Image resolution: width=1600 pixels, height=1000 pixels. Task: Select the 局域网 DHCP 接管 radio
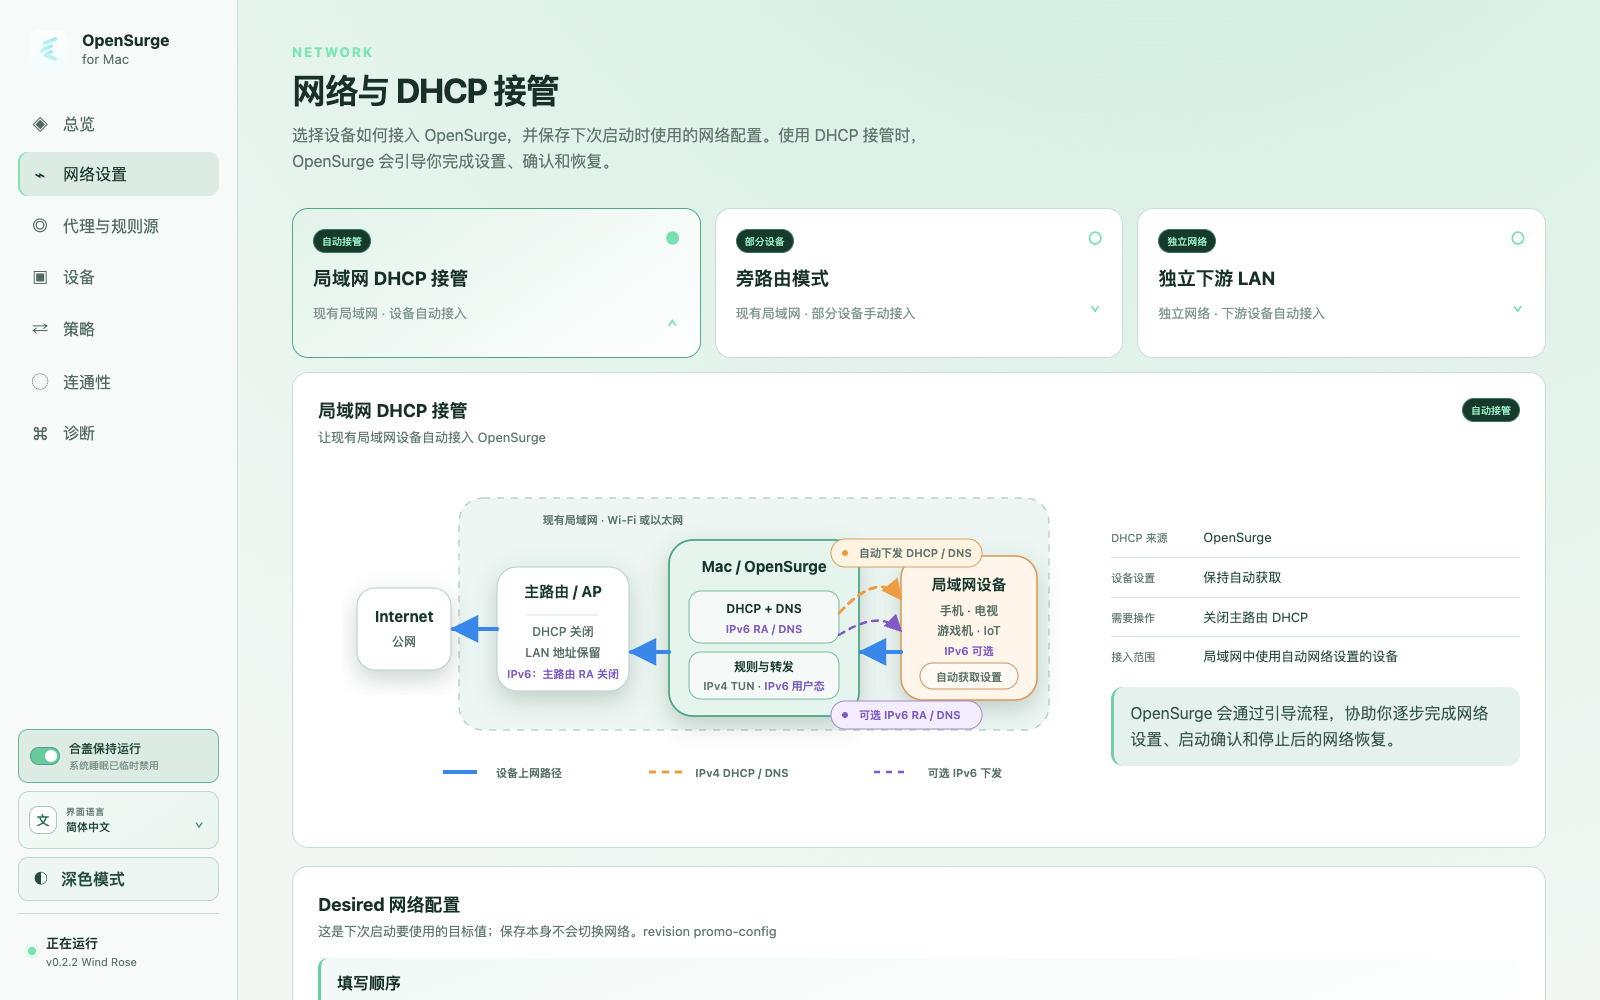coord(672,238)
